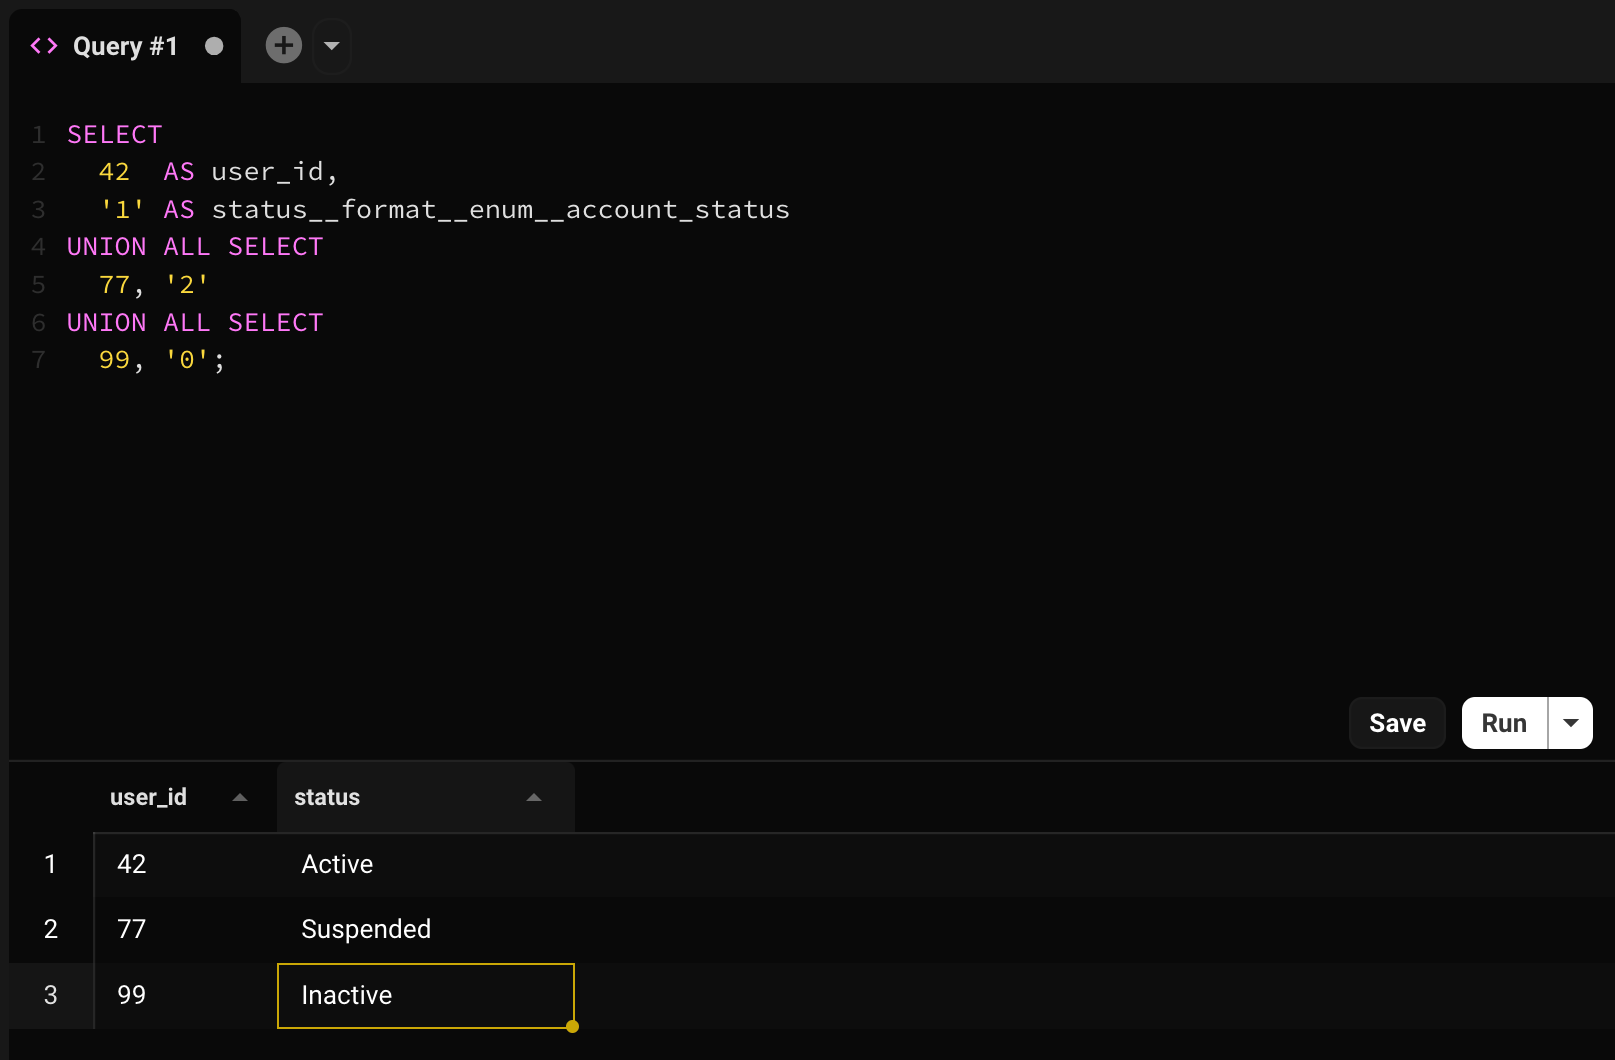Click the selection fill handle on Inactive cell
This screenshot has width=1615, height=1060.
point(572,1027)
